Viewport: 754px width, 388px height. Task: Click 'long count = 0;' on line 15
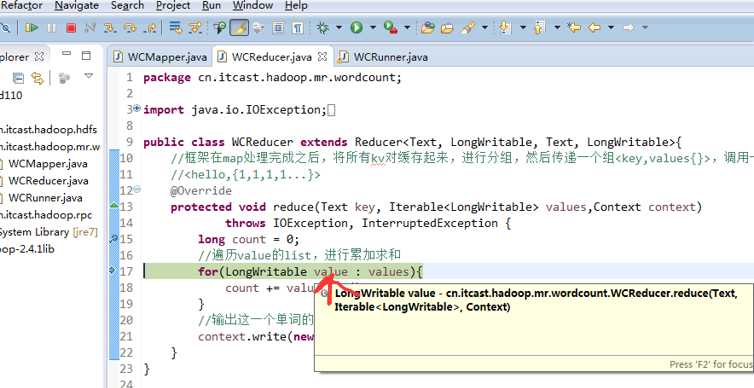click(249, 239)
